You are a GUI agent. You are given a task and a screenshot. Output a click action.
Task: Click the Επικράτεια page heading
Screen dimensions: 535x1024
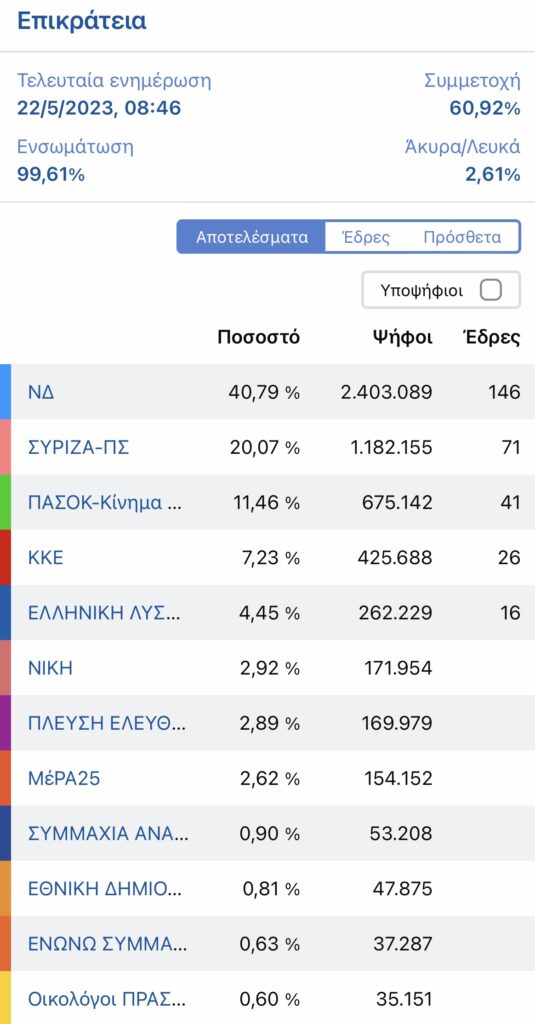[x=82, y=21]
